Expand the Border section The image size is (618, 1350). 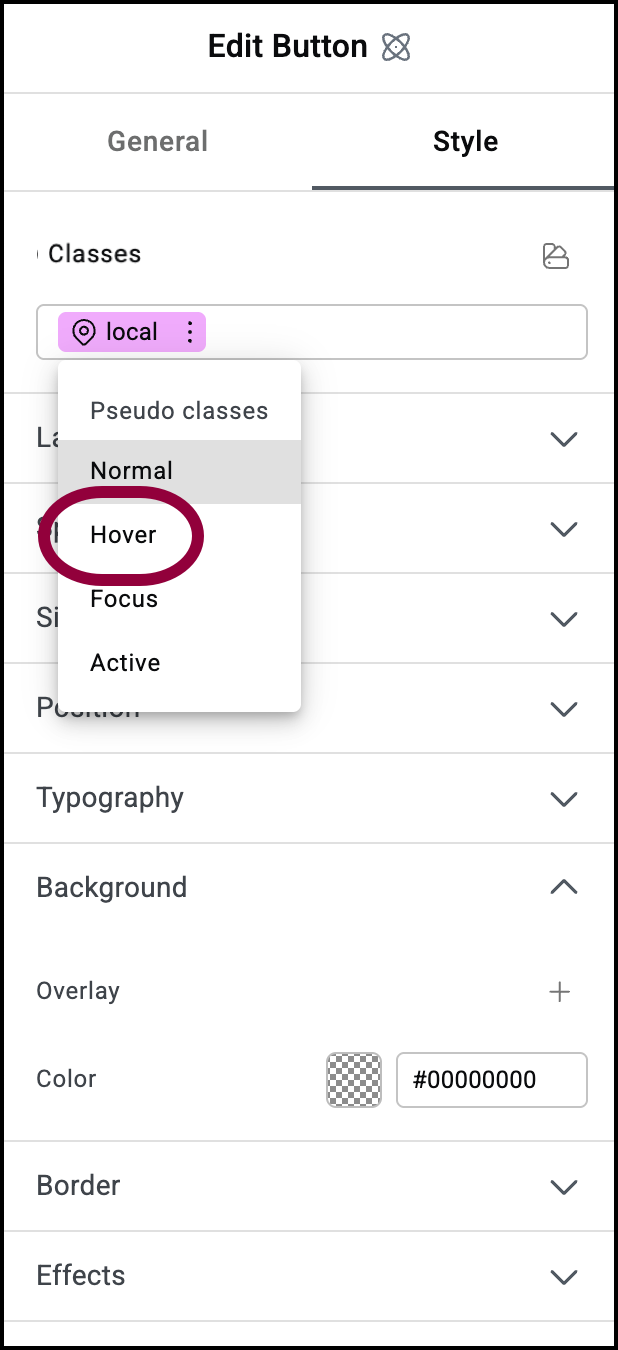[564, 1186]
